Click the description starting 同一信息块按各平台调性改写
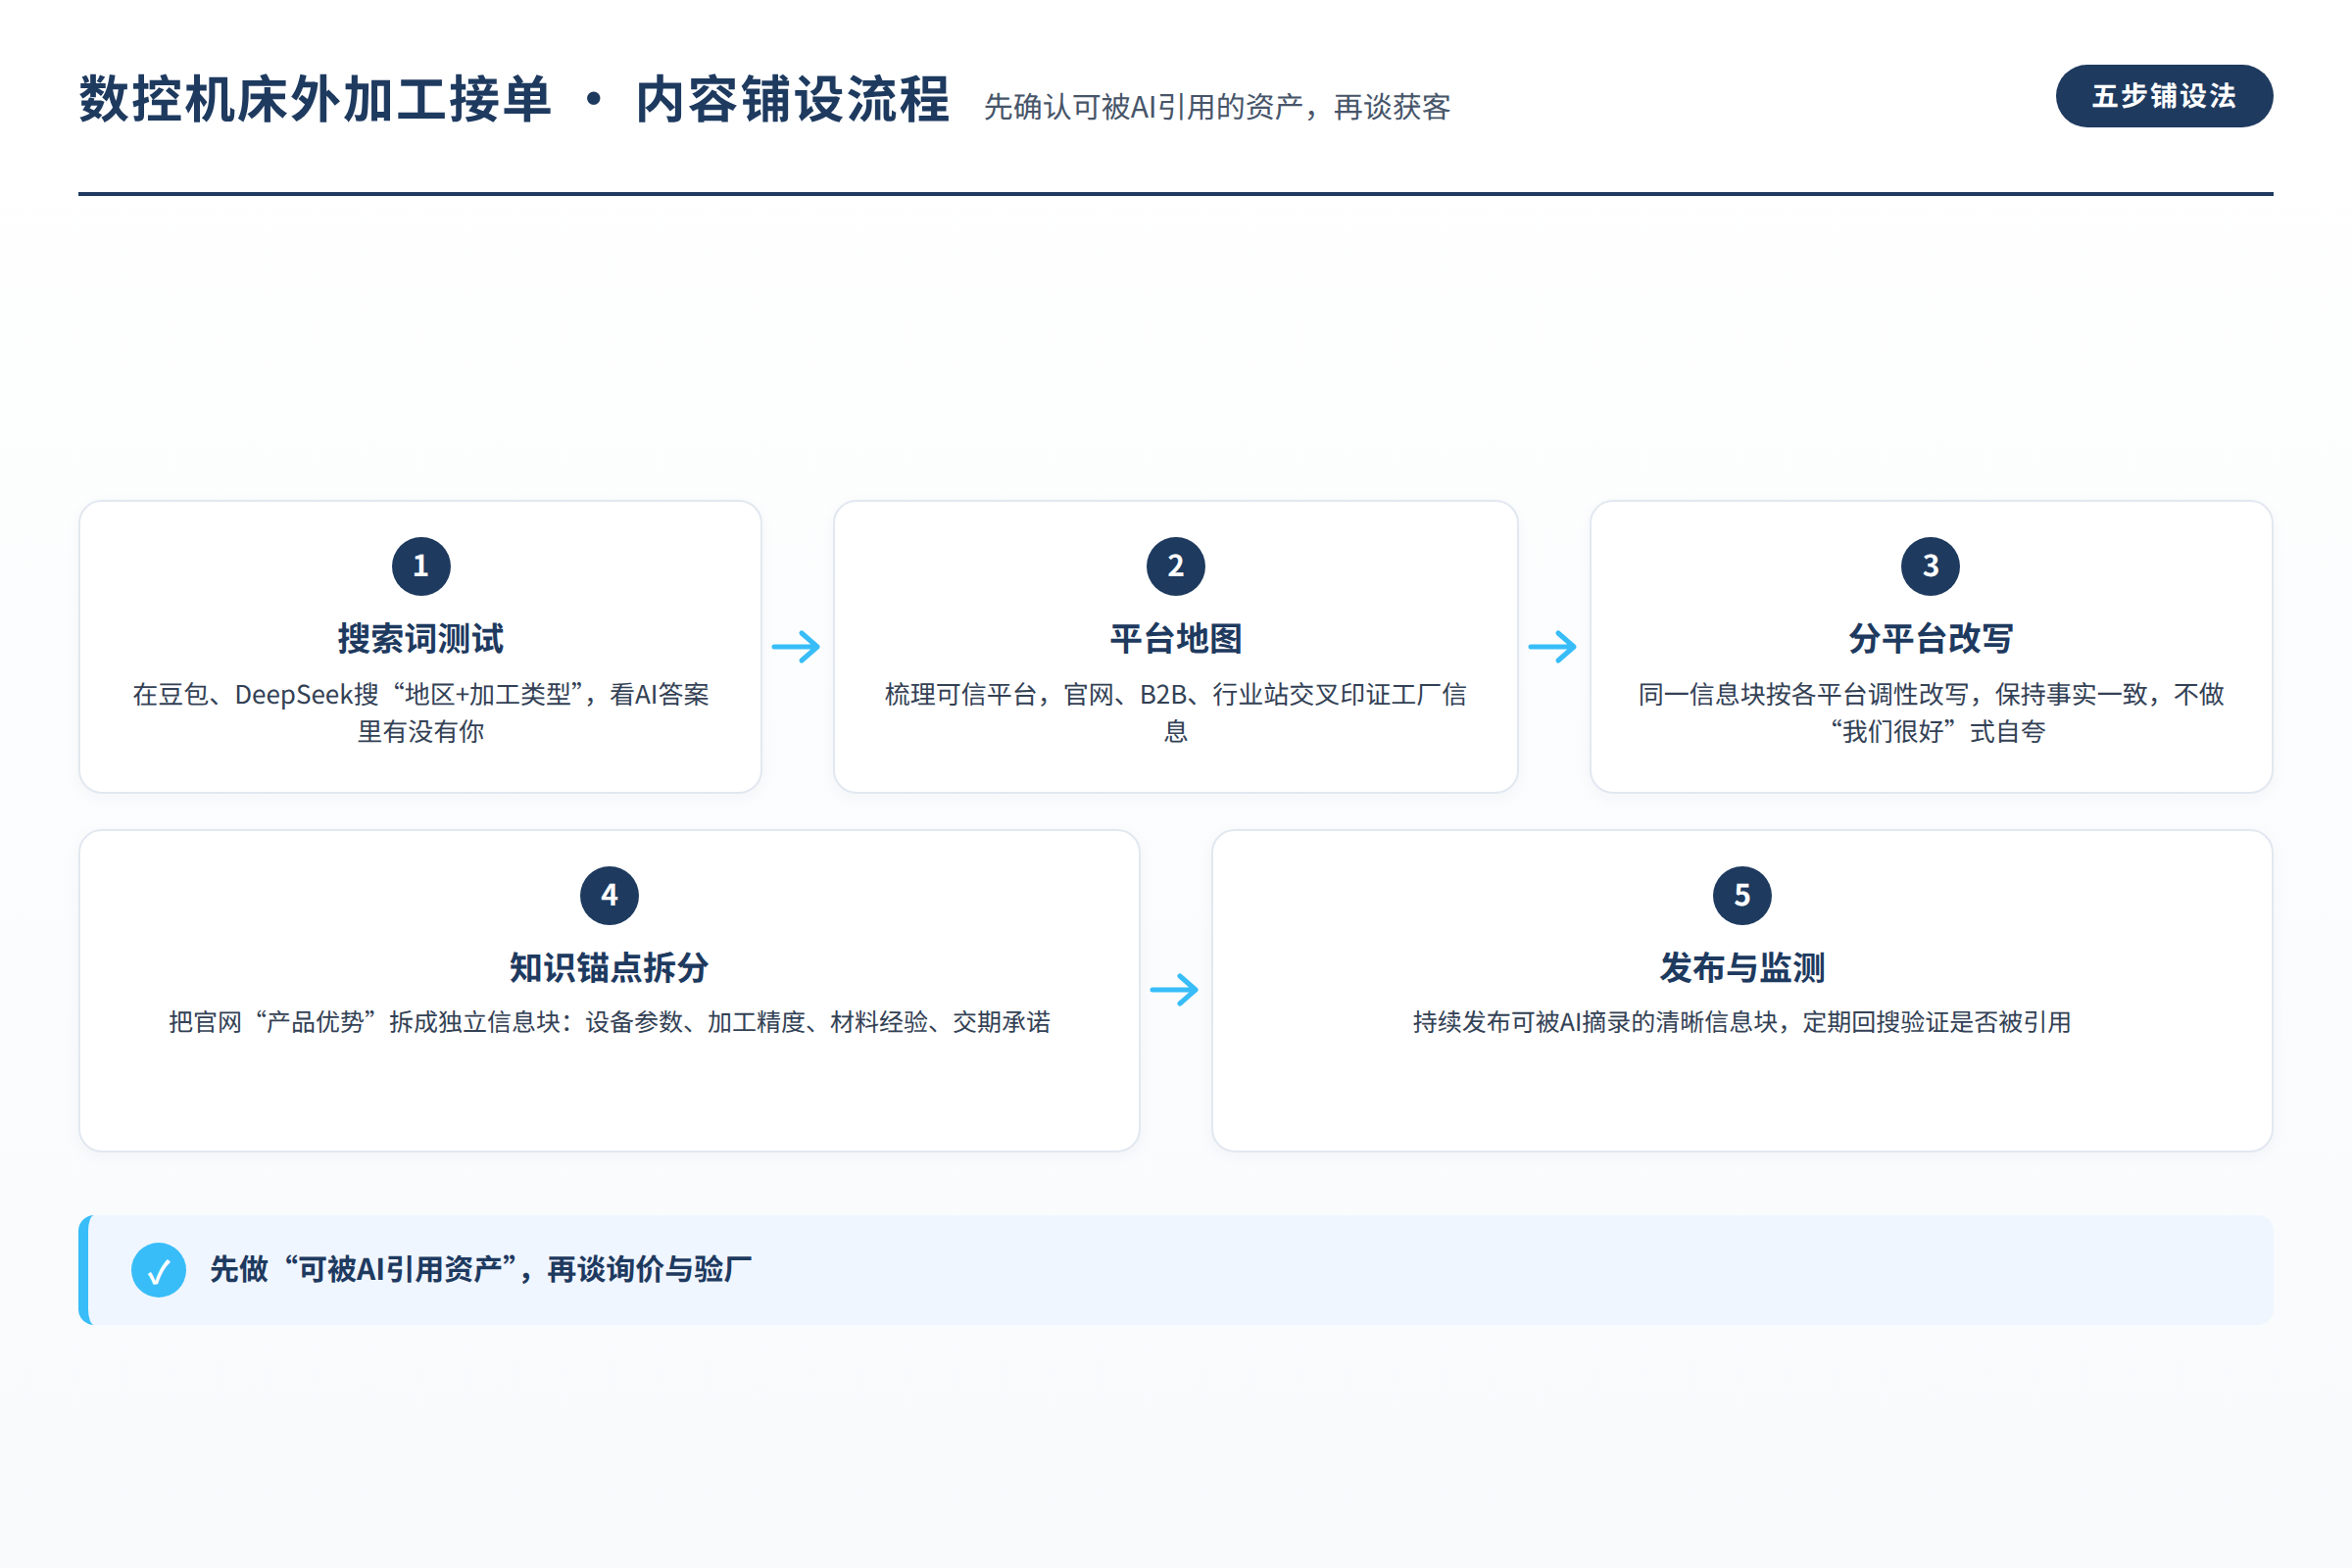Viewport: 2352px width, 1568px height. pyautogui.click(x=1930, y=713)
